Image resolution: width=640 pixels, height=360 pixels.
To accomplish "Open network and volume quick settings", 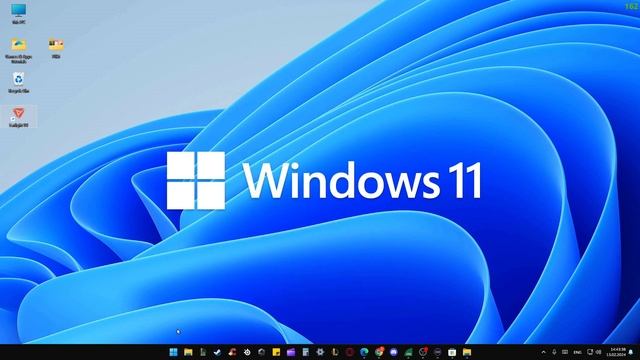I will point(594,352).
